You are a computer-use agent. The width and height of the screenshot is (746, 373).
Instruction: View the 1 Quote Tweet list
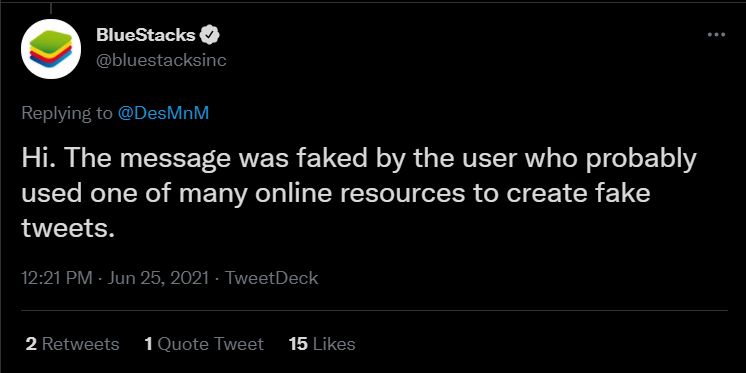click(204, 344)
